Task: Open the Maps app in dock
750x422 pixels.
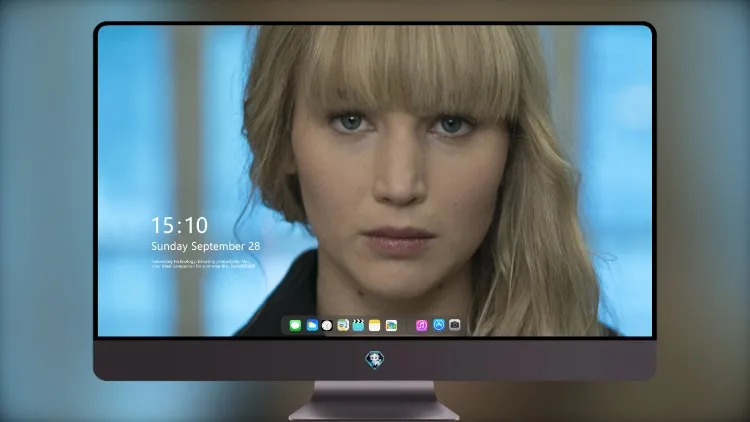Action: (343, 325)
